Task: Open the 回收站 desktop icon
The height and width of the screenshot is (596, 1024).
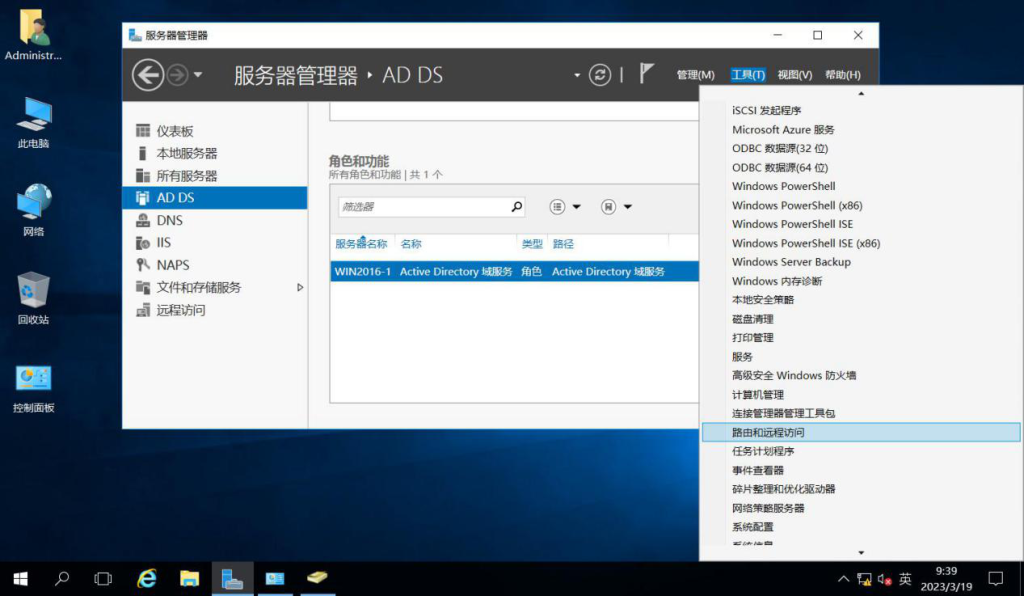Action: tap(33, 298)
